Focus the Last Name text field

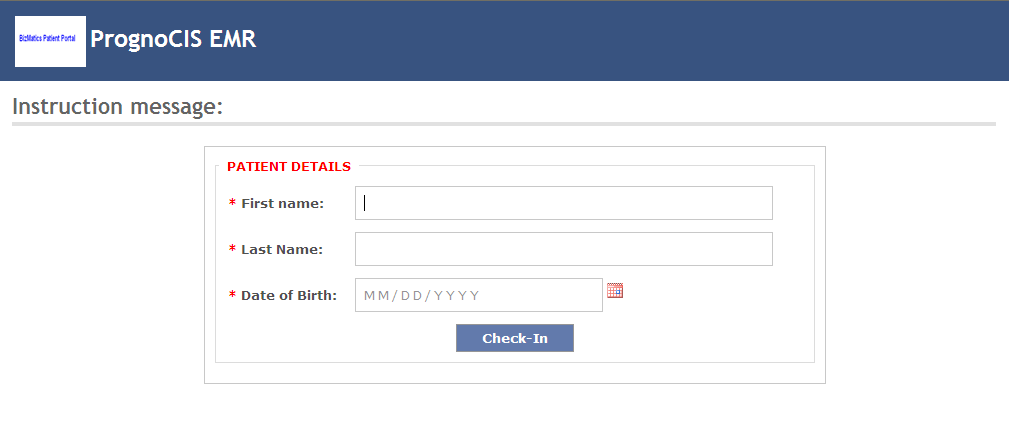point(564,249)
